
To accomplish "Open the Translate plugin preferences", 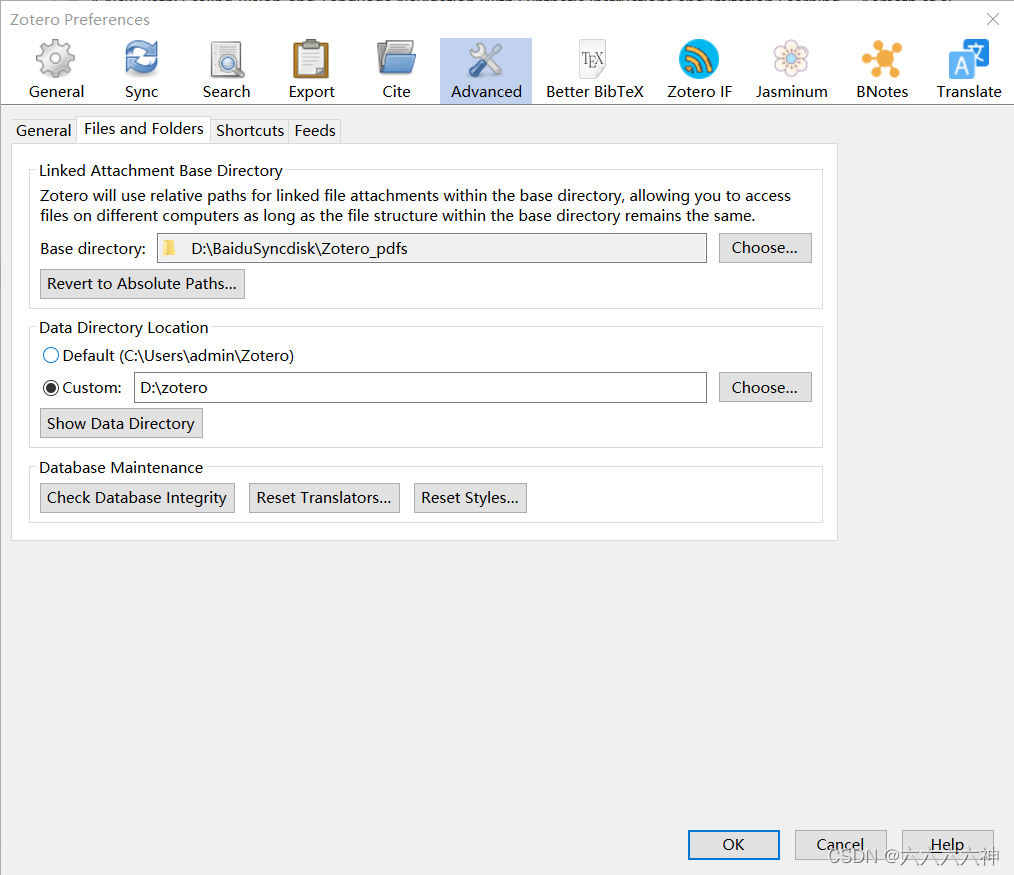I will (969, 70).
